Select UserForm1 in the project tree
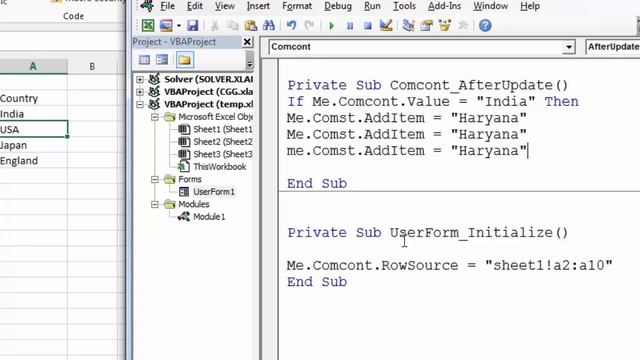640x360 pixels. 214,191
